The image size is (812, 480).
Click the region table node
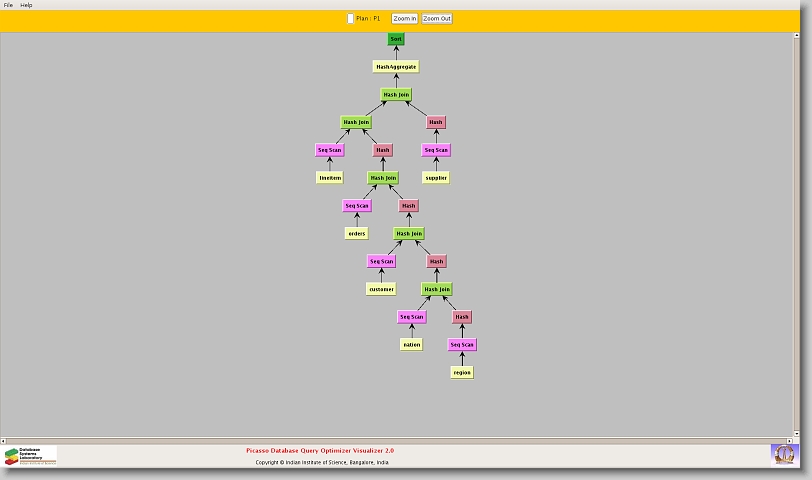461,373
